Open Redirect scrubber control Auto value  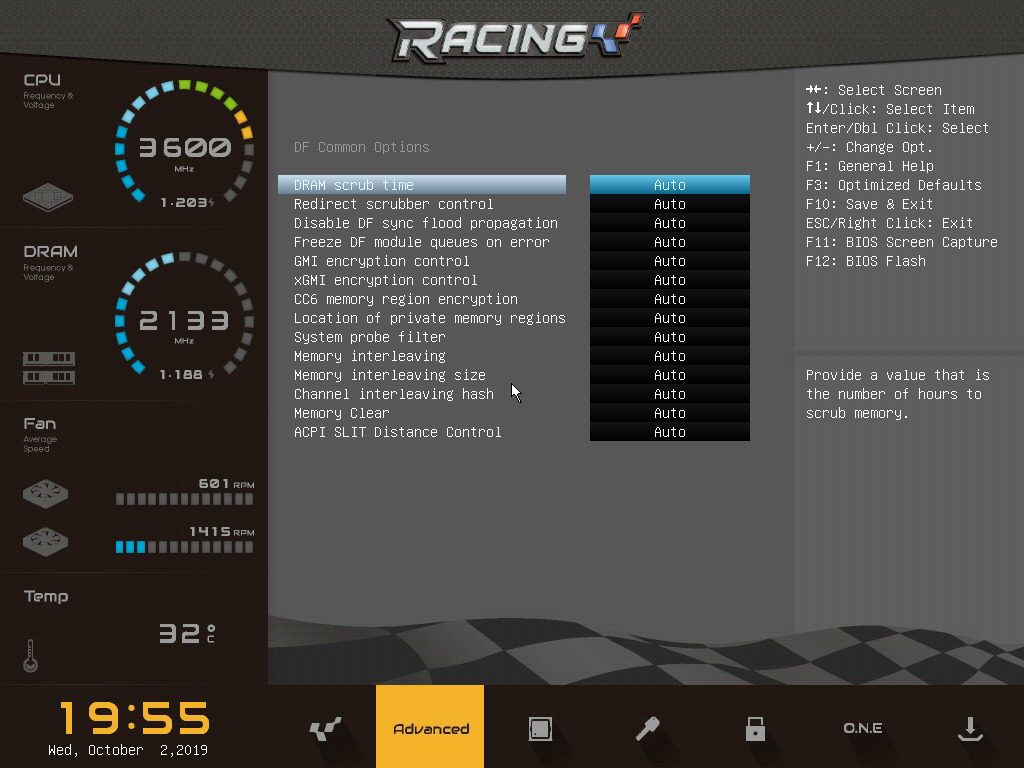tap(669, 204)
